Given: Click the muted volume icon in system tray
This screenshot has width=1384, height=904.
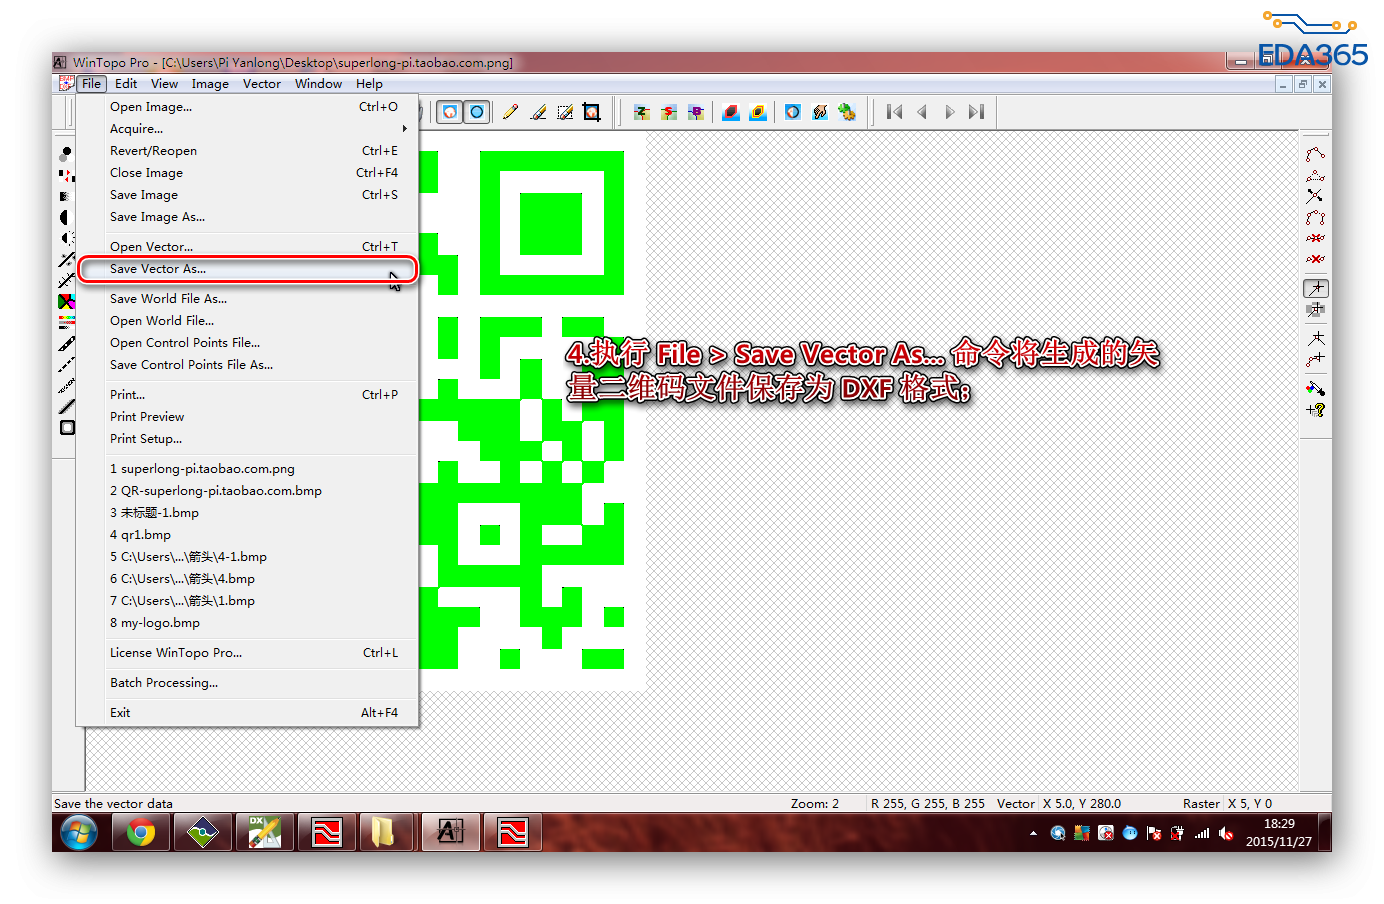Looking at the screenshot, I should (1226, 833).
